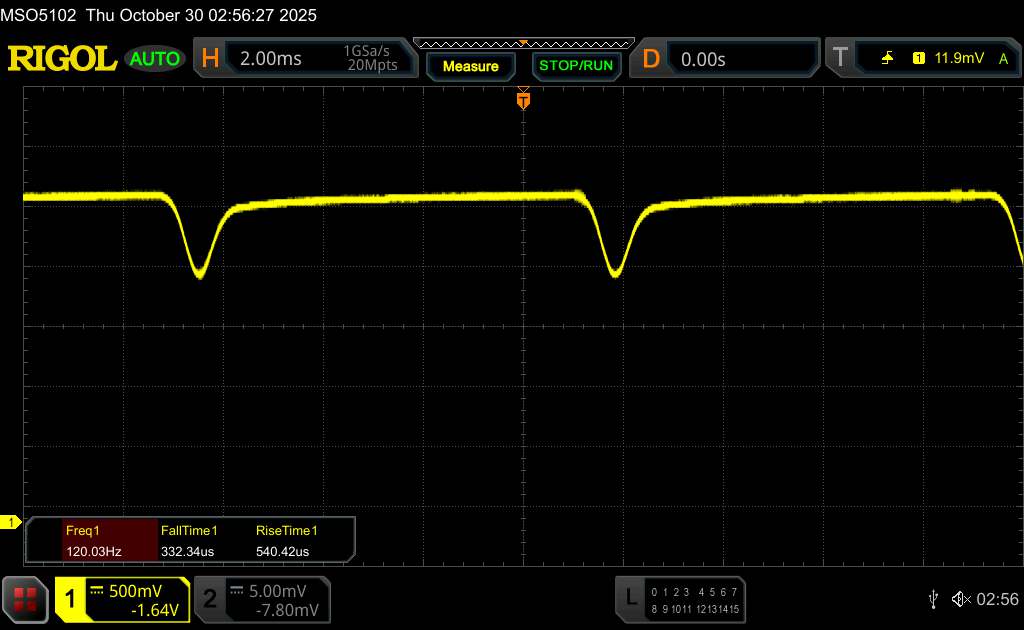Enable channel 2 with the gray 2 badge
Viewport: 1024px width, 630px height.
pos(210,599)
